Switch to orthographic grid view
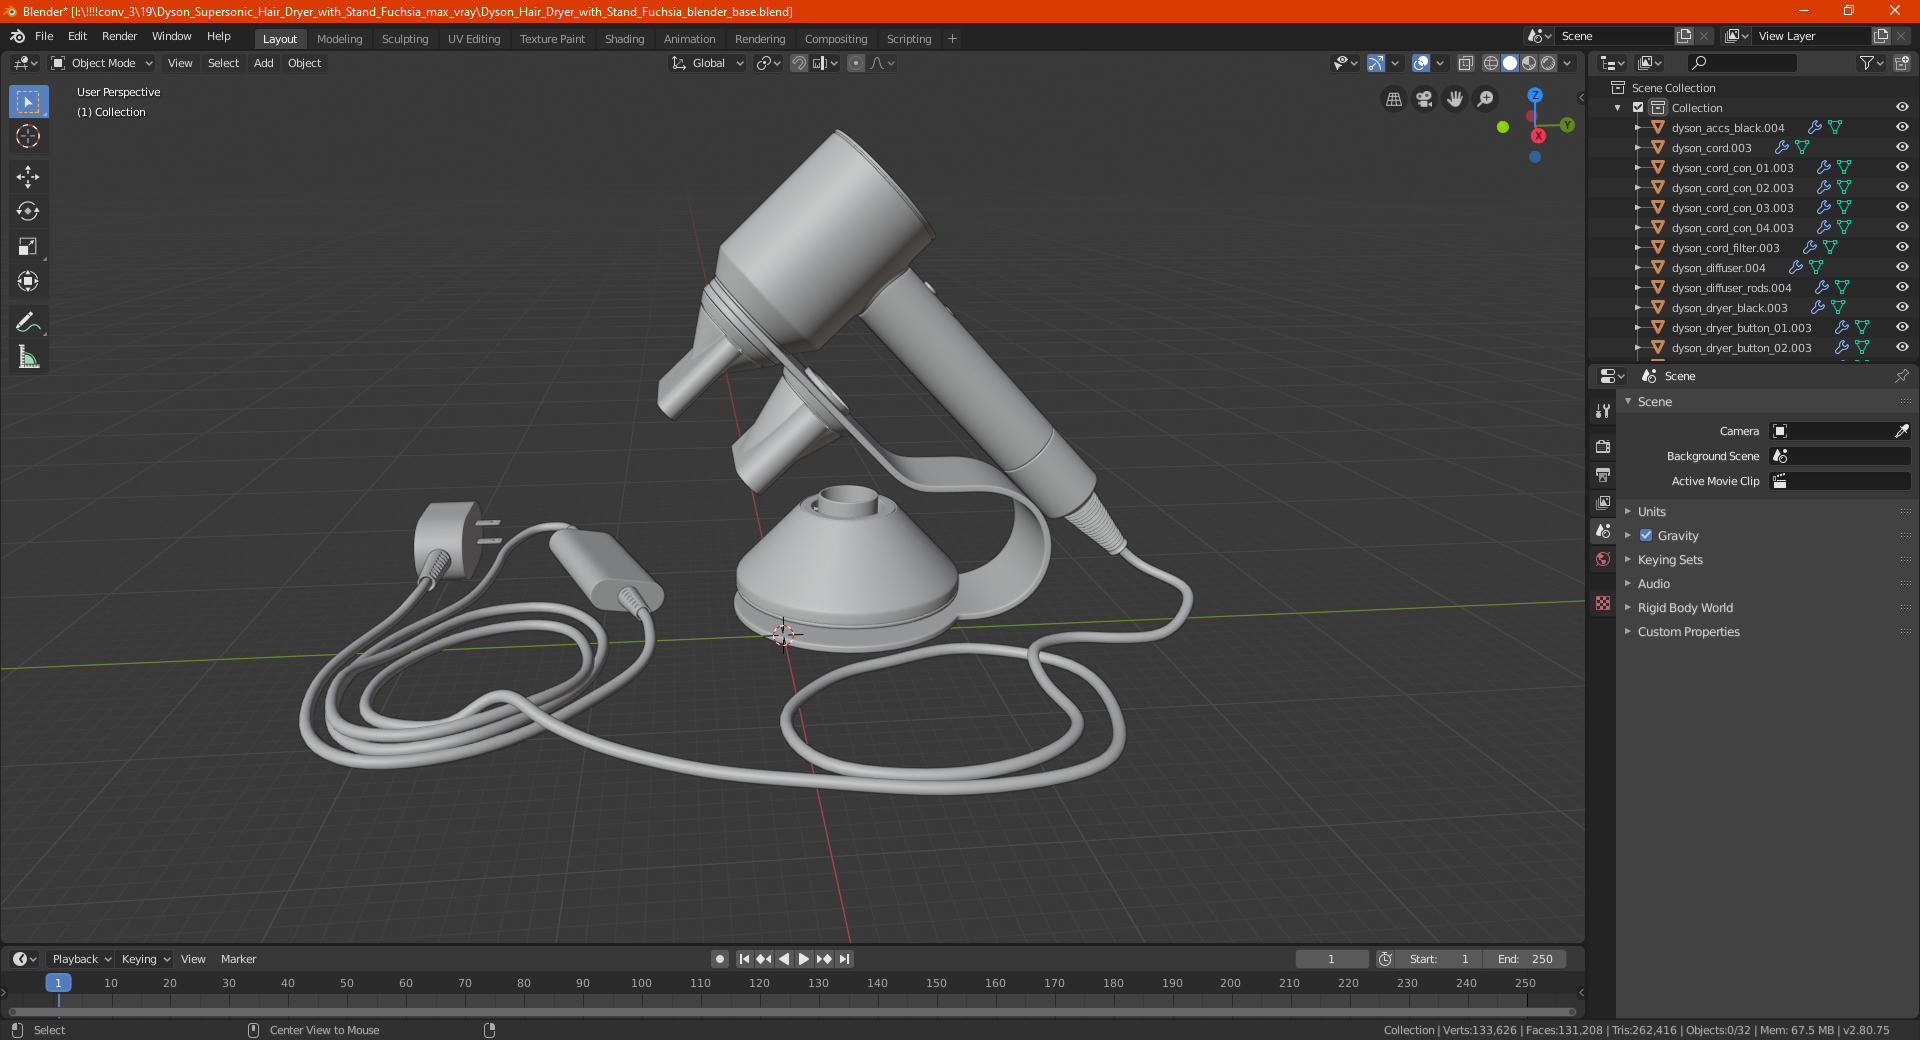1920x1040 pixels. tap(1393, 99)
